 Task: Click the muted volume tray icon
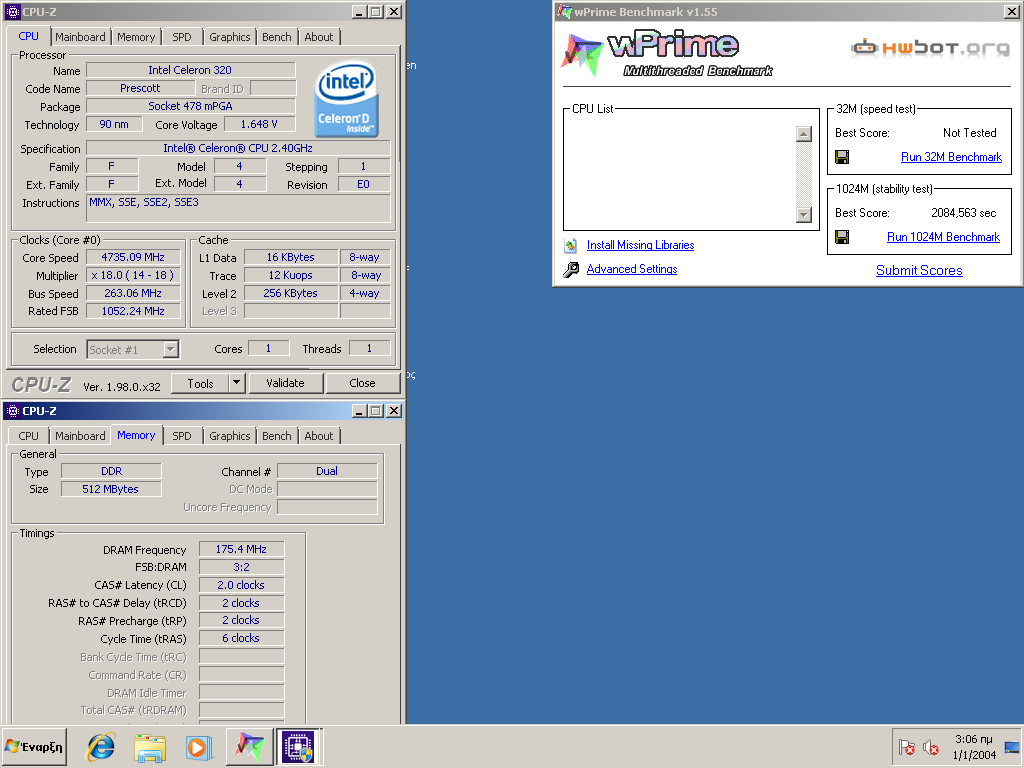931,747
